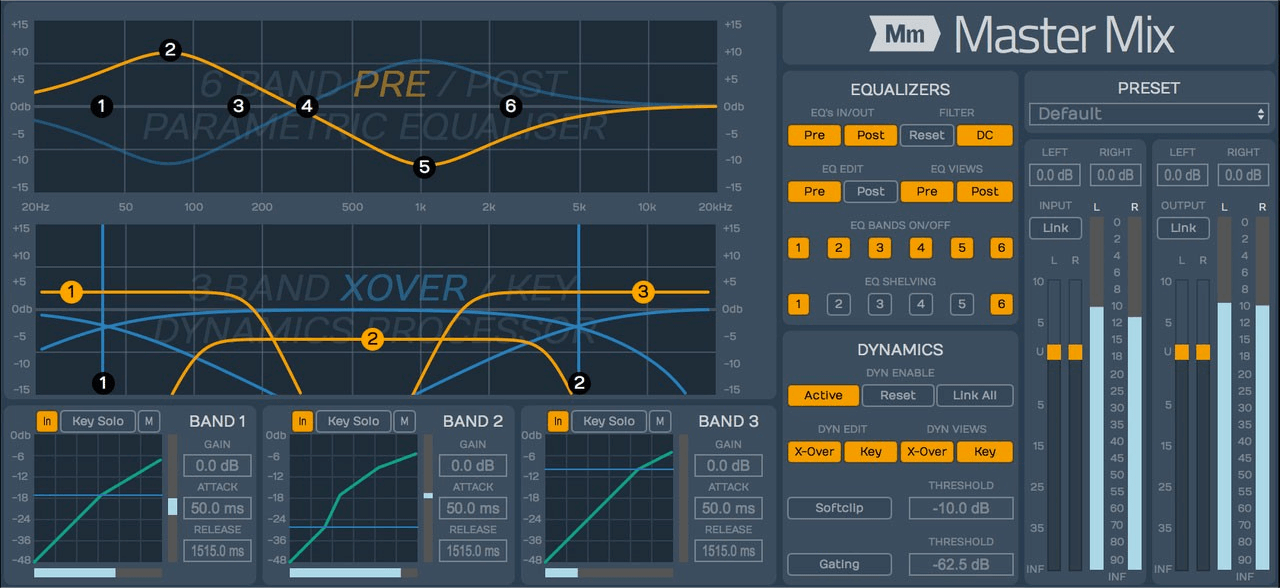1280x588 pixels.
Task: Open the Default preset dropdown
Action: point(1148,114)
